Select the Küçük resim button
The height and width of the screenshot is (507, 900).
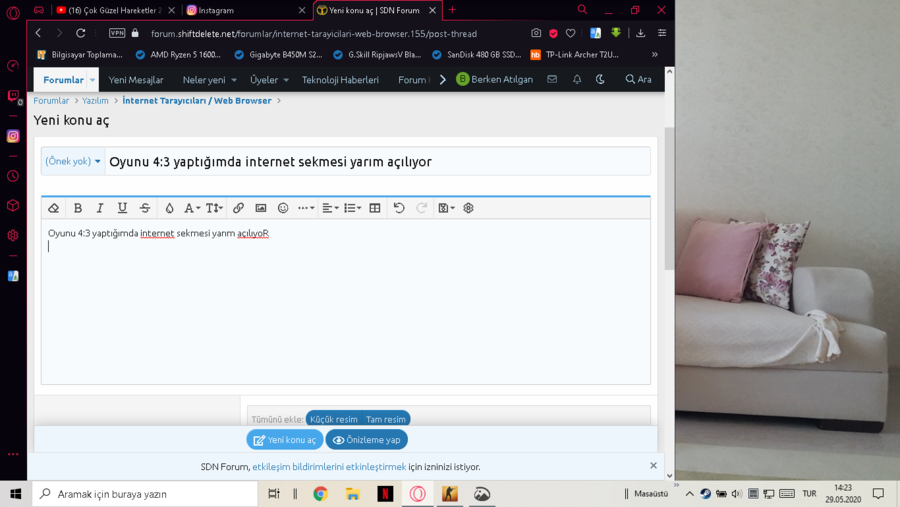click(333, 419)
